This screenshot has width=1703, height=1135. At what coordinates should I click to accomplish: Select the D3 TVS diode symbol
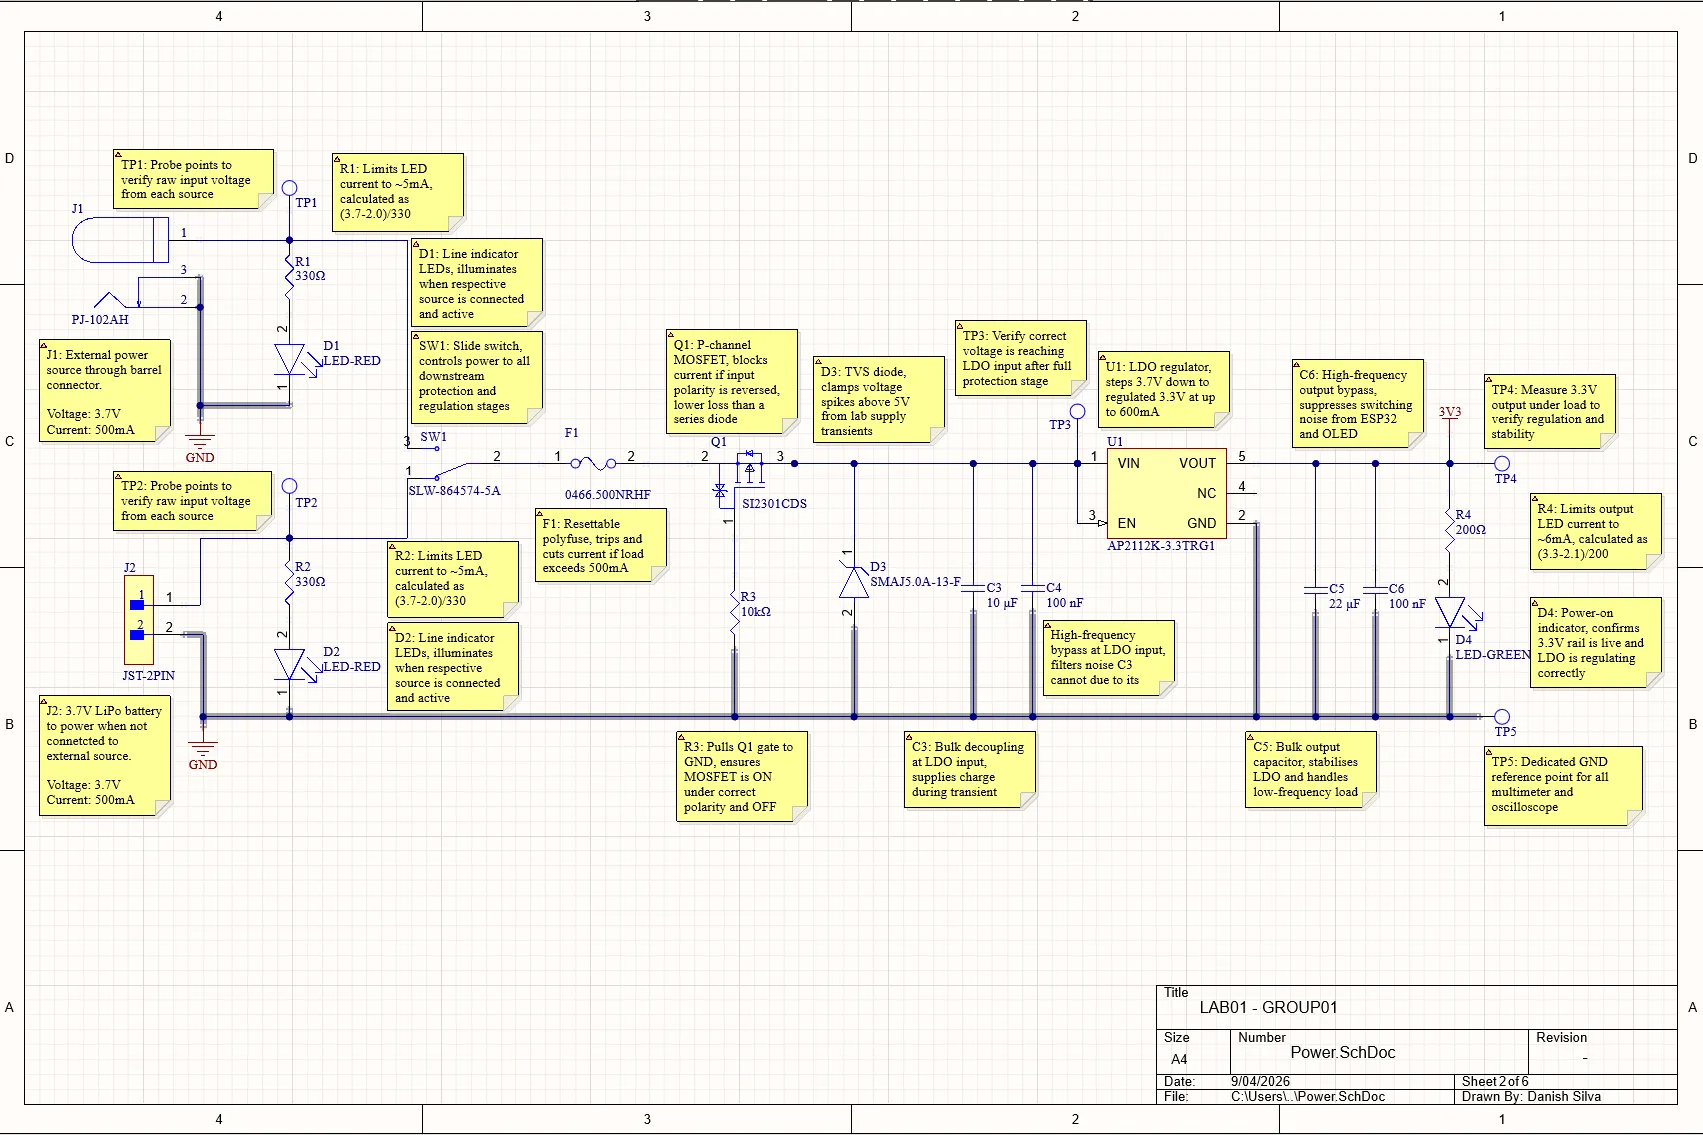(x=853, y=581)
